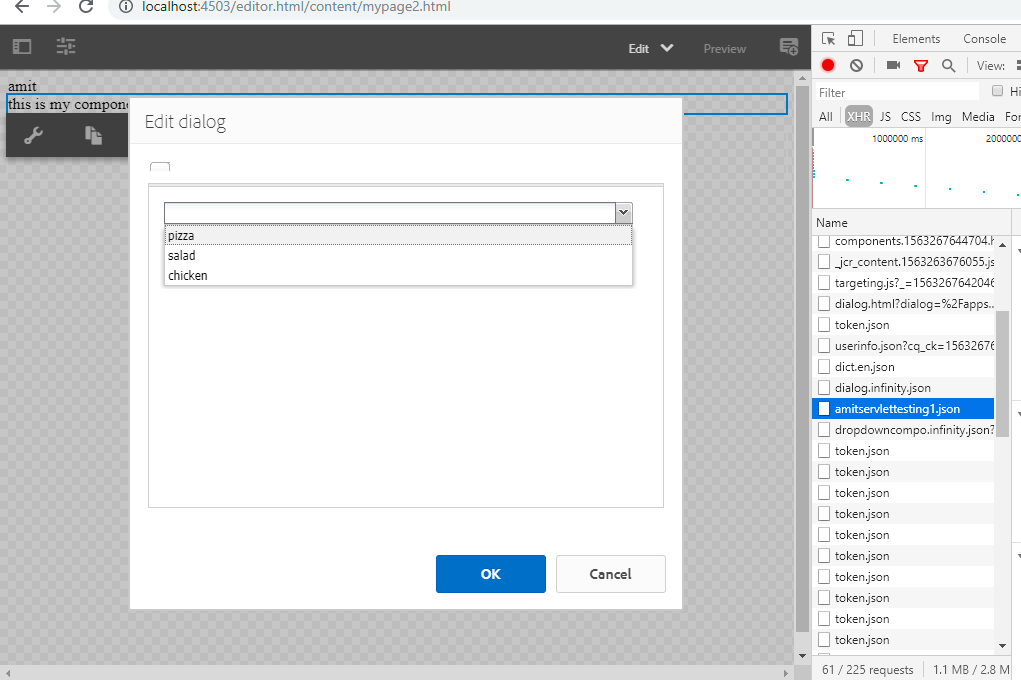The image size is (1021, 680).
Task: Open the page information settings icon
Action: click(x=66, y=47)
